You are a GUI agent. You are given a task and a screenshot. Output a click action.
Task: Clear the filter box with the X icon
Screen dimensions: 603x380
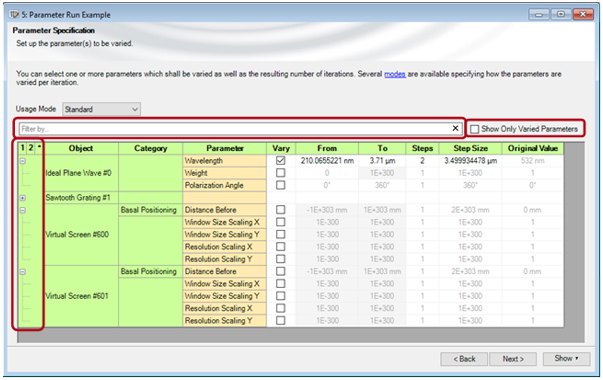[455, 128]
